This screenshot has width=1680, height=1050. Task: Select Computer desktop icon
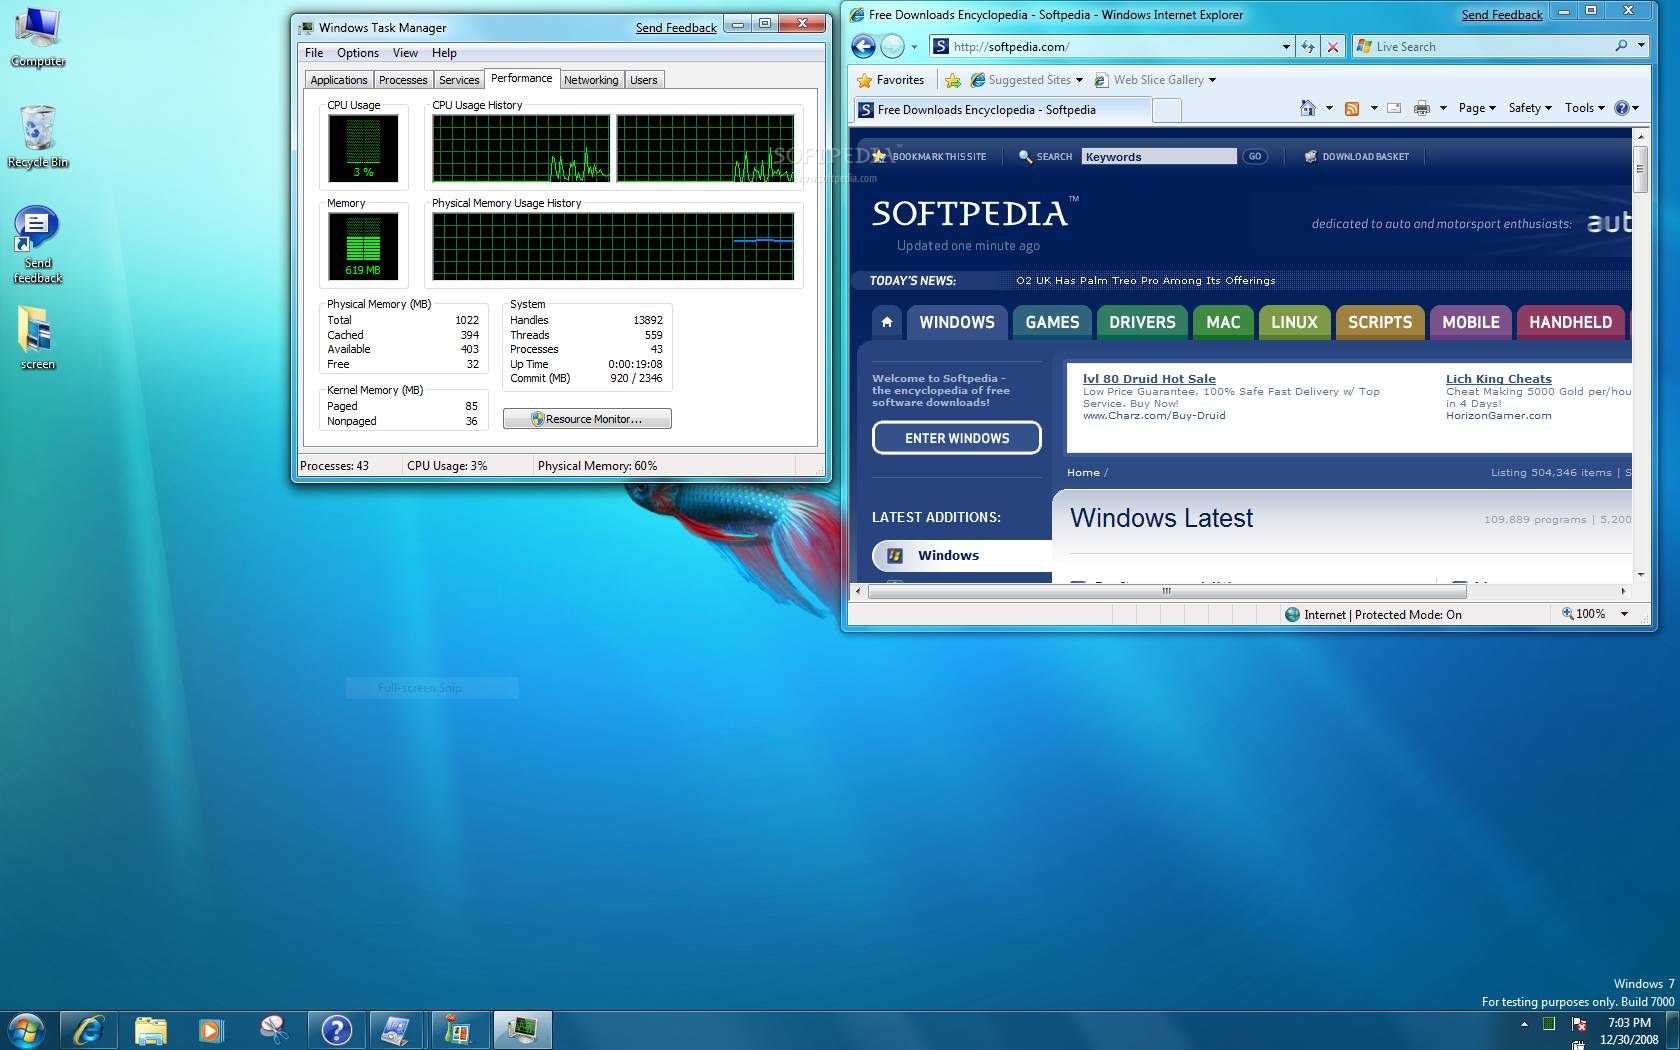tap(38, 37)
